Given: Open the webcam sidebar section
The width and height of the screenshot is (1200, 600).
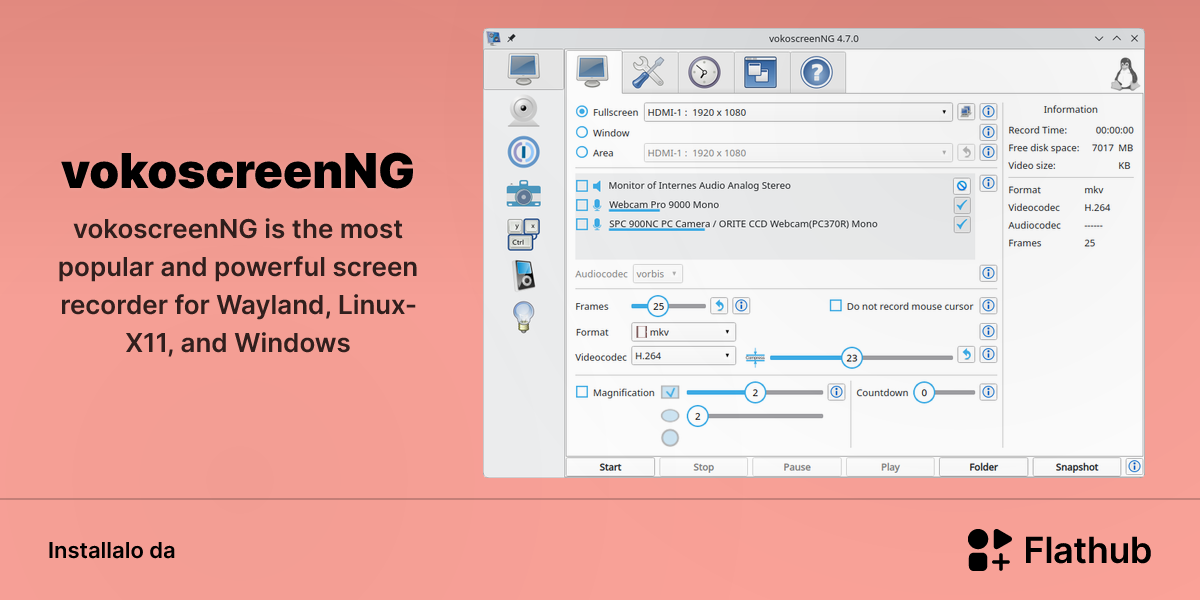Looking at the screenshot, I should (x=524, y=111).
